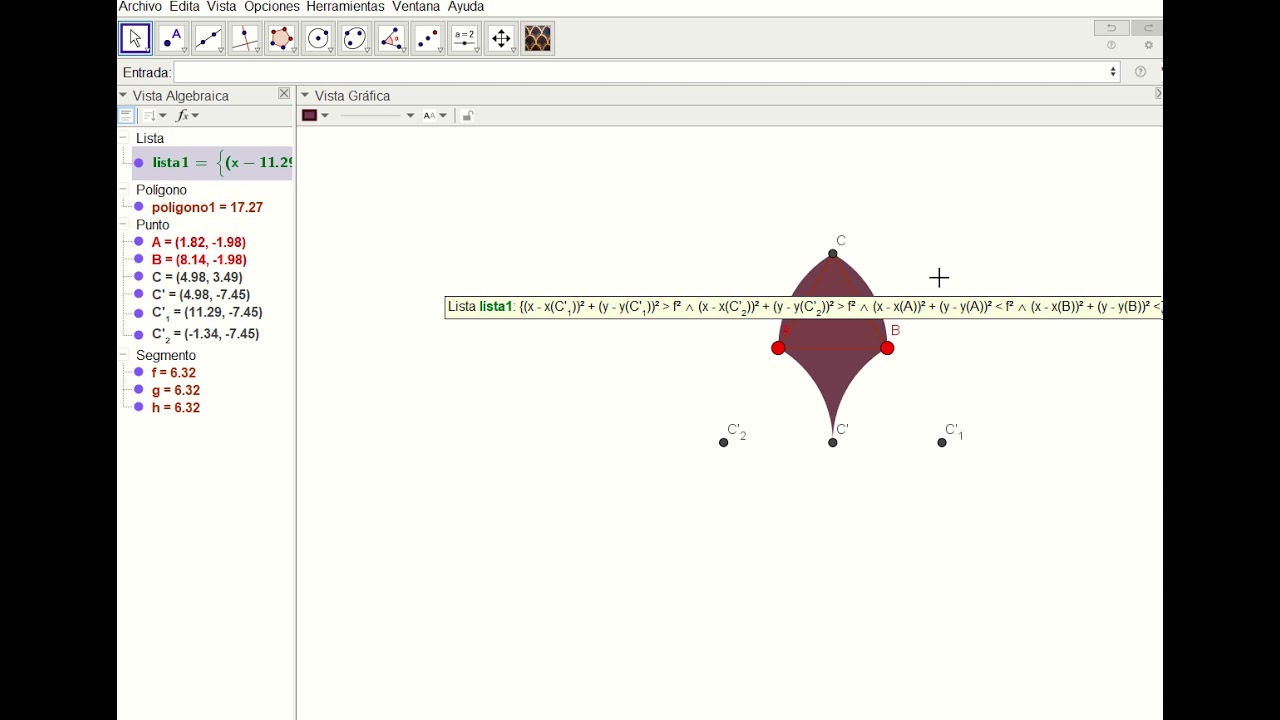Select the Slider a=2 tool
1280x720 pixels.
[465, 38]
